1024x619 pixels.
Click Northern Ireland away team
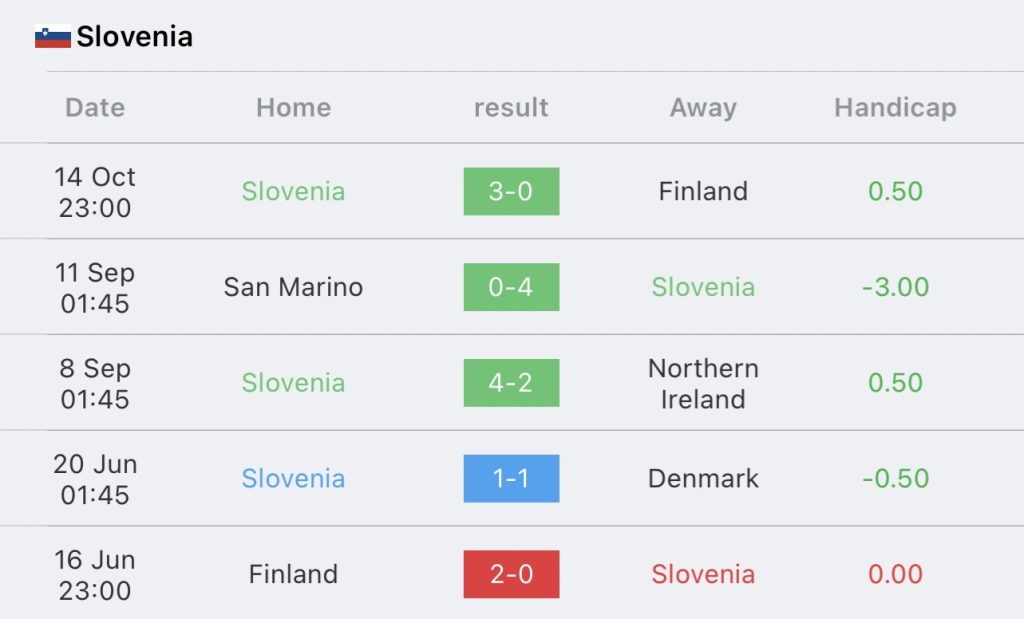tap(703, 384)
